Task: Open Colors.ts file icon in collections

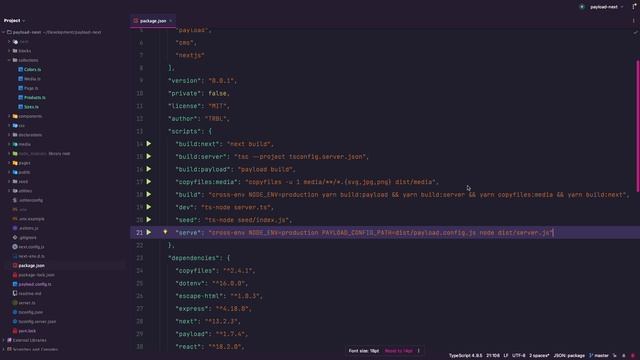Action: pyautogui.click(x=20, y=69)
